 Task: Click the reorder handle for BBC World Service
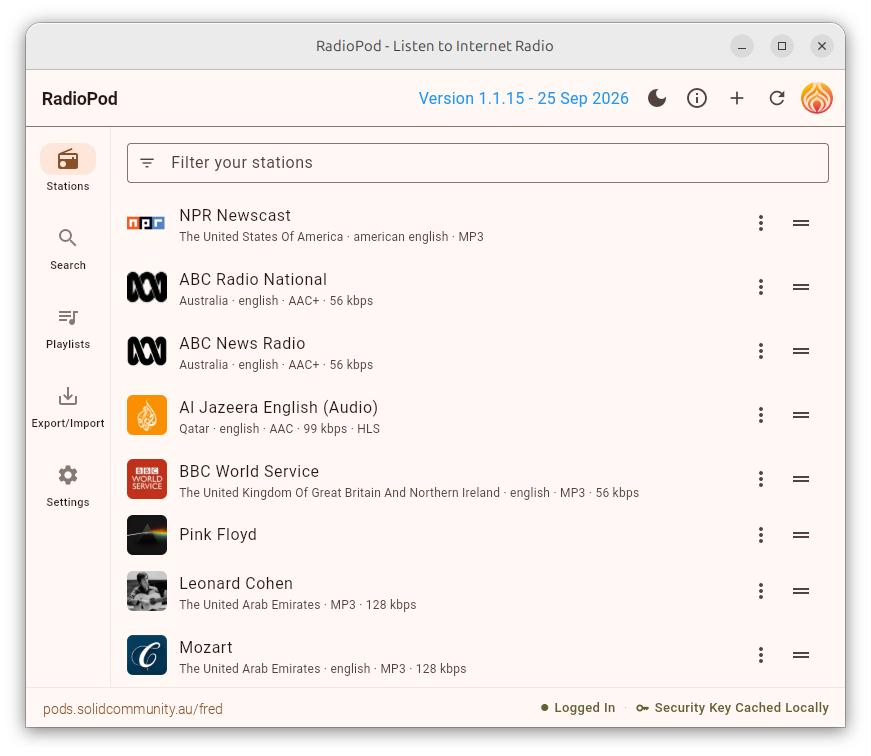coord(800,479)
